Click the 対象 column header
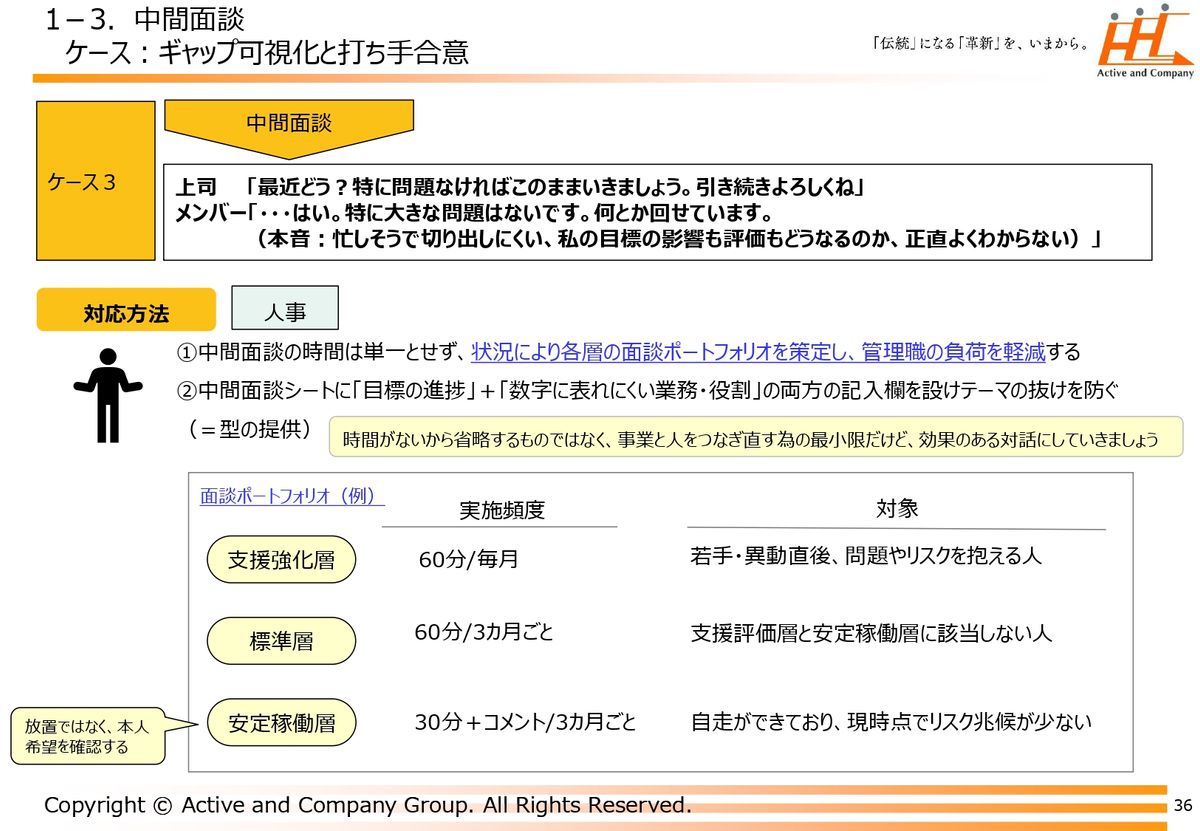 coord(896,508)
